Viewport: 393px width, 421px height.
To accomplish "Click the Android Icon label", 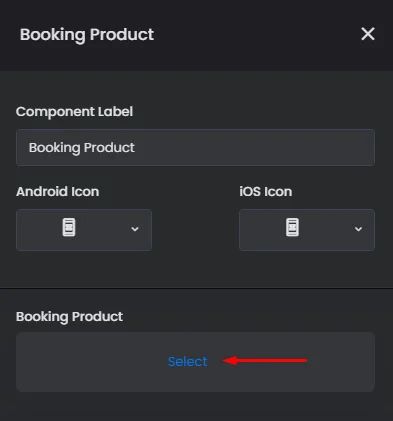I will point(58,192).
